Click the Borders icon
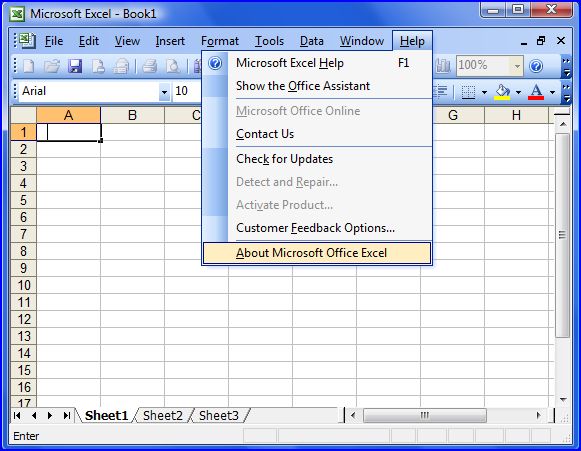581x451 pixels. click(468, 92)
